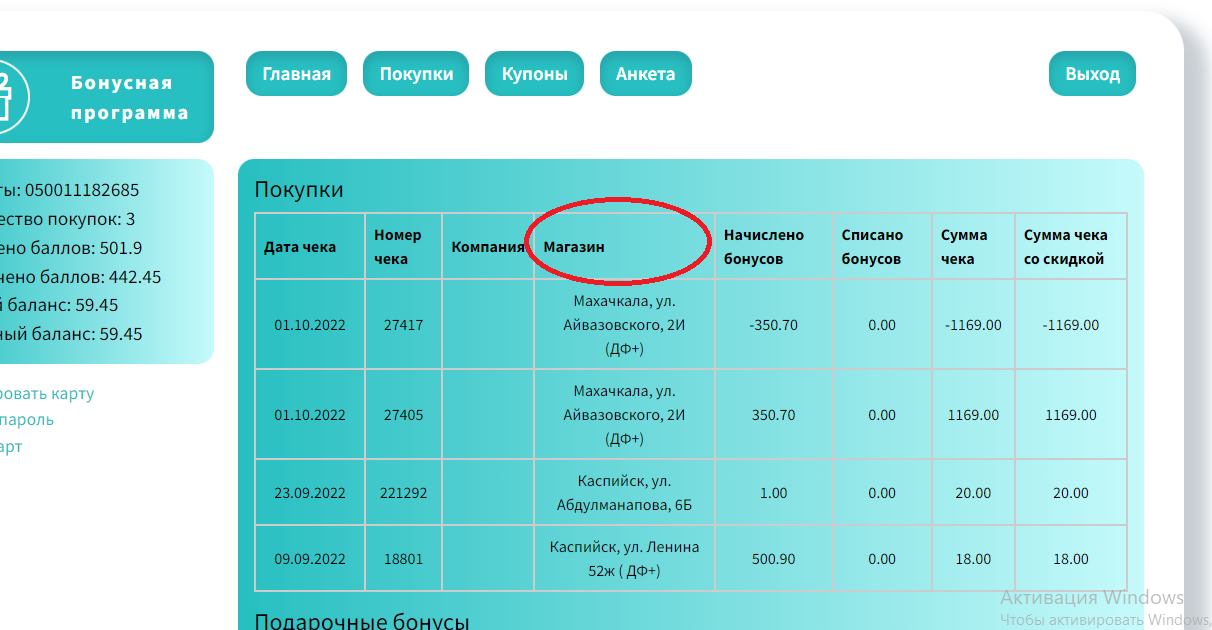Open the Покупки section
This screenshot has width=1212, height=630.
(x=416, y=74)
